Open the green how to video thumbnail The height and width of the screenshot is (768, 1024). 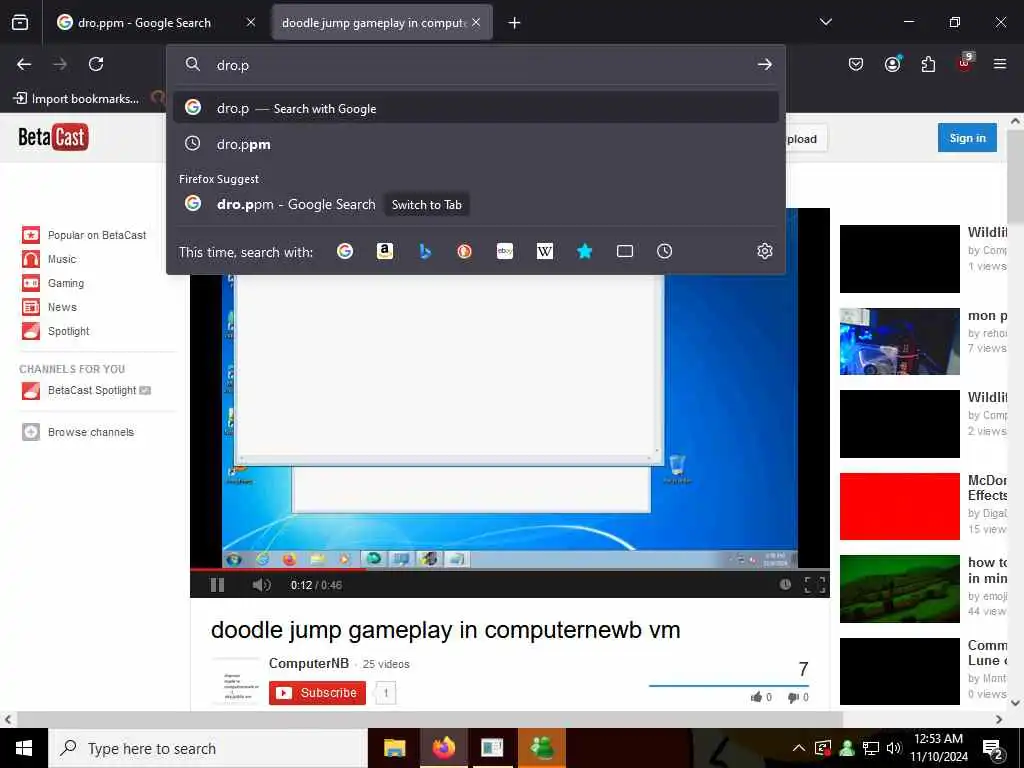pos(899,588)
